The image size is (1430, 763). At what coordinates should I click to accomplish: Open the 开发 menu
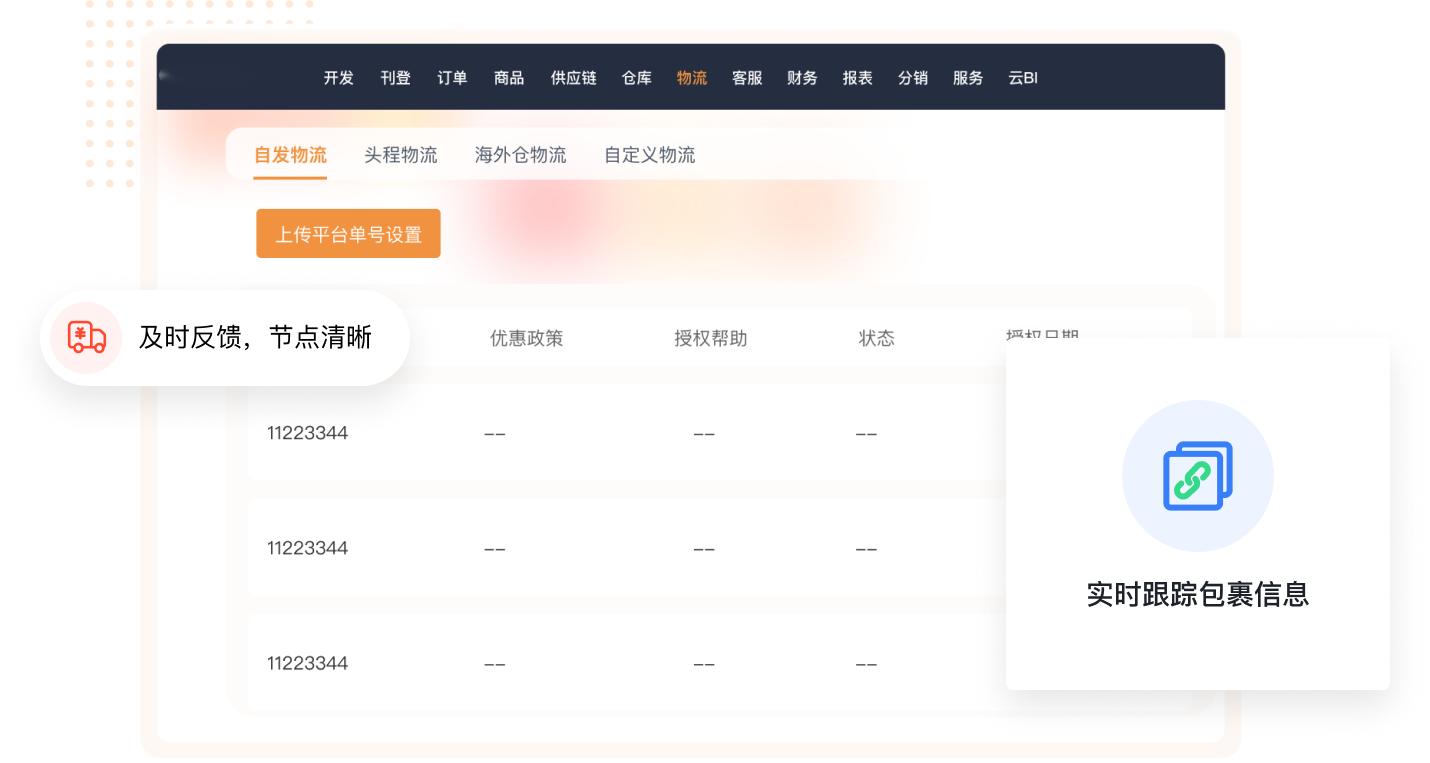[338, 78]
